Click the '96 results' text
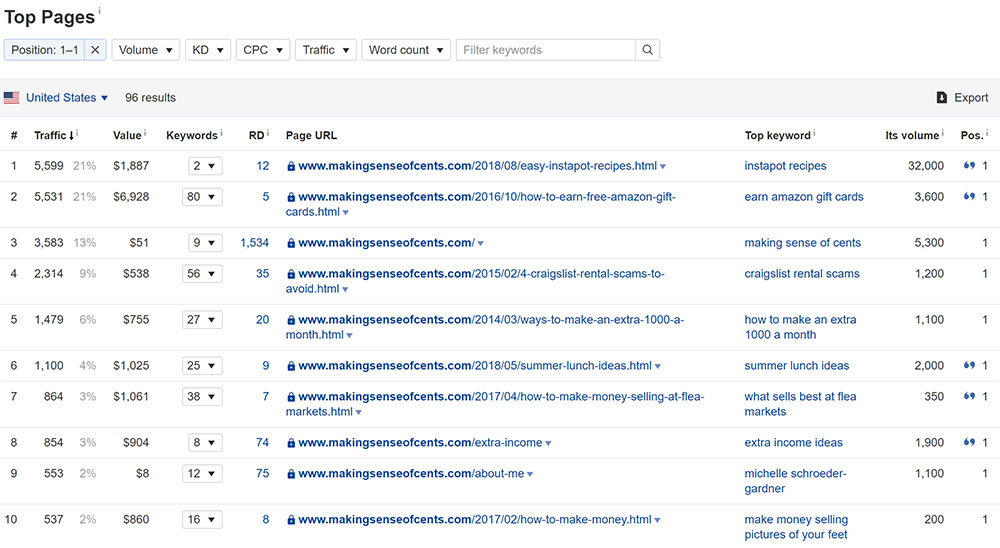This screenshot has width=1000, height=548. 150,98
